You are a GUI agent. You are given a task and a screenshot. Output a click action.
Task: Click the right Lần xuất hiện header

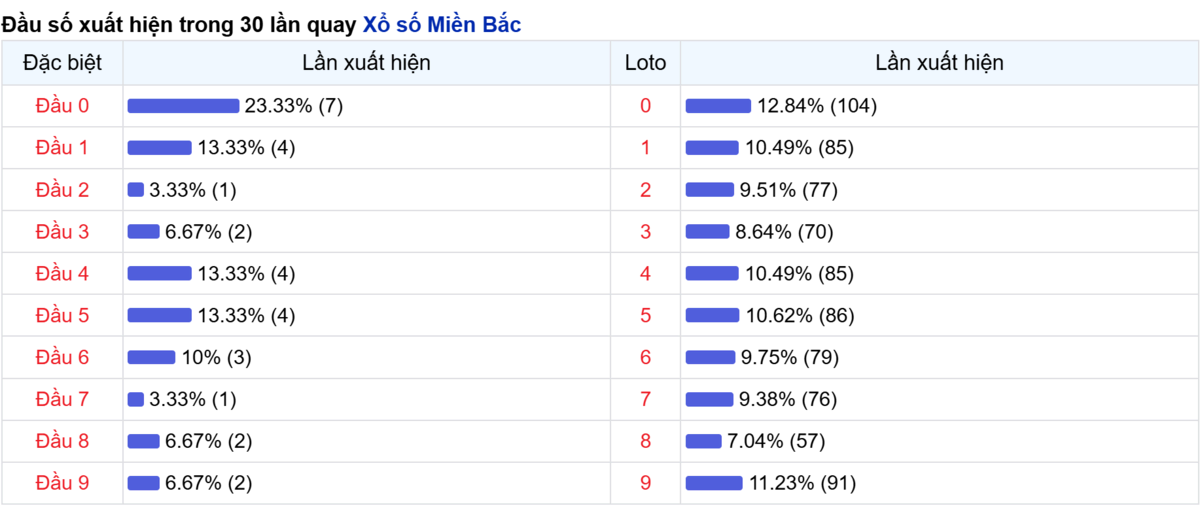939,63
